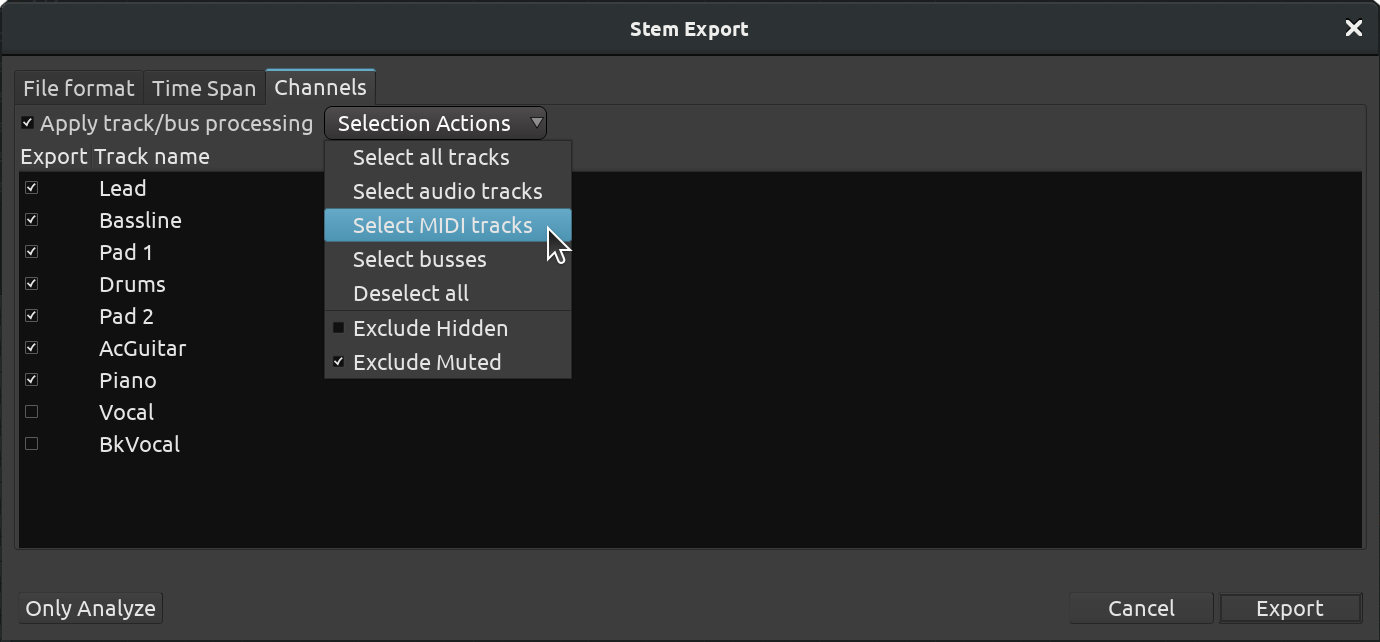Uncheck the Piano track export box

point(32,380)
